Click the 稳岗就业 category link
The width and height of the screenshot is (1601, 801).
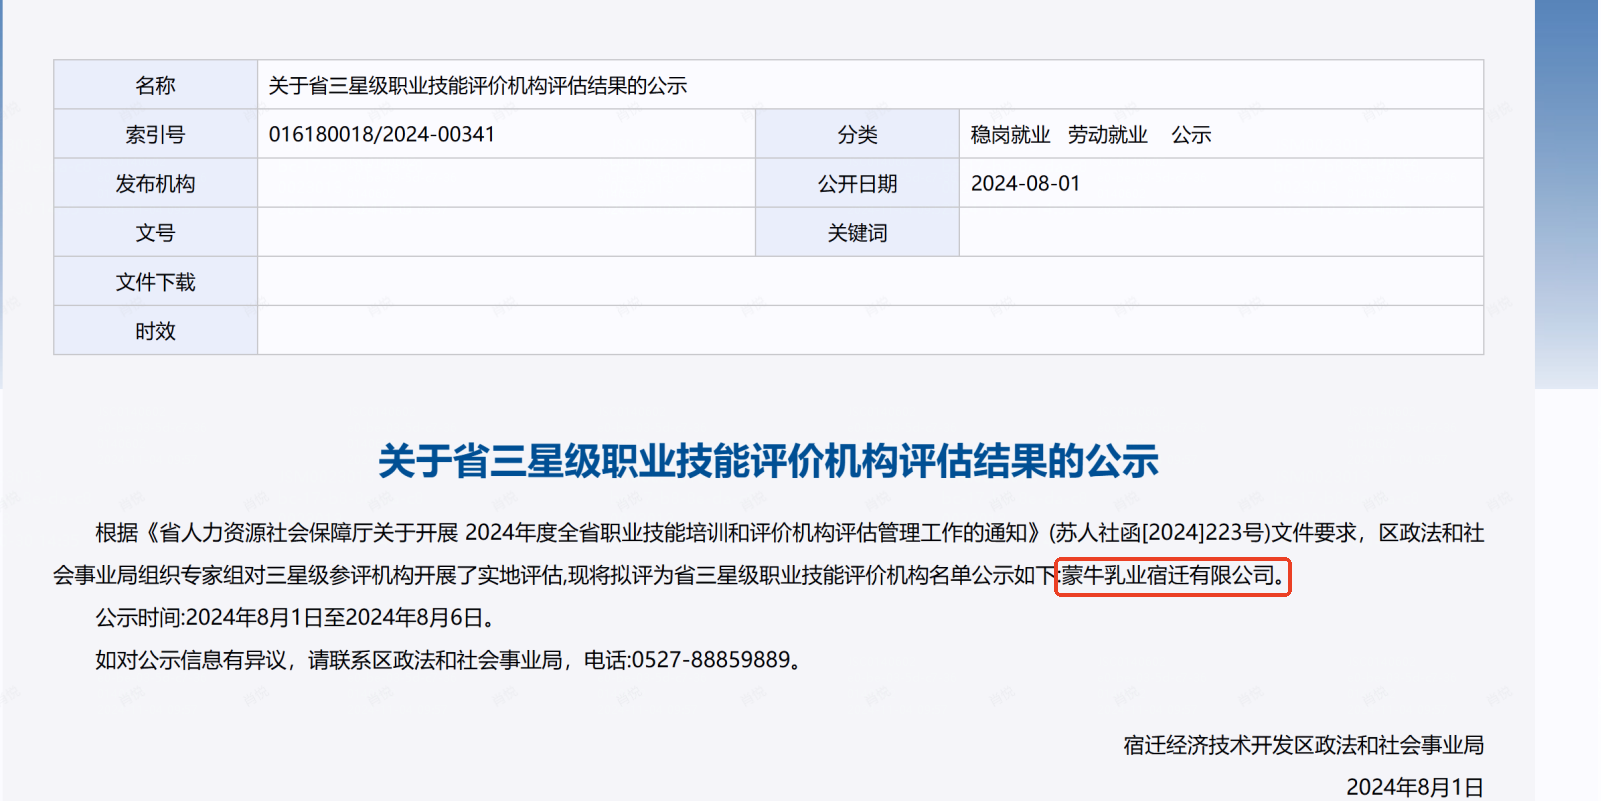[1010, 135]
